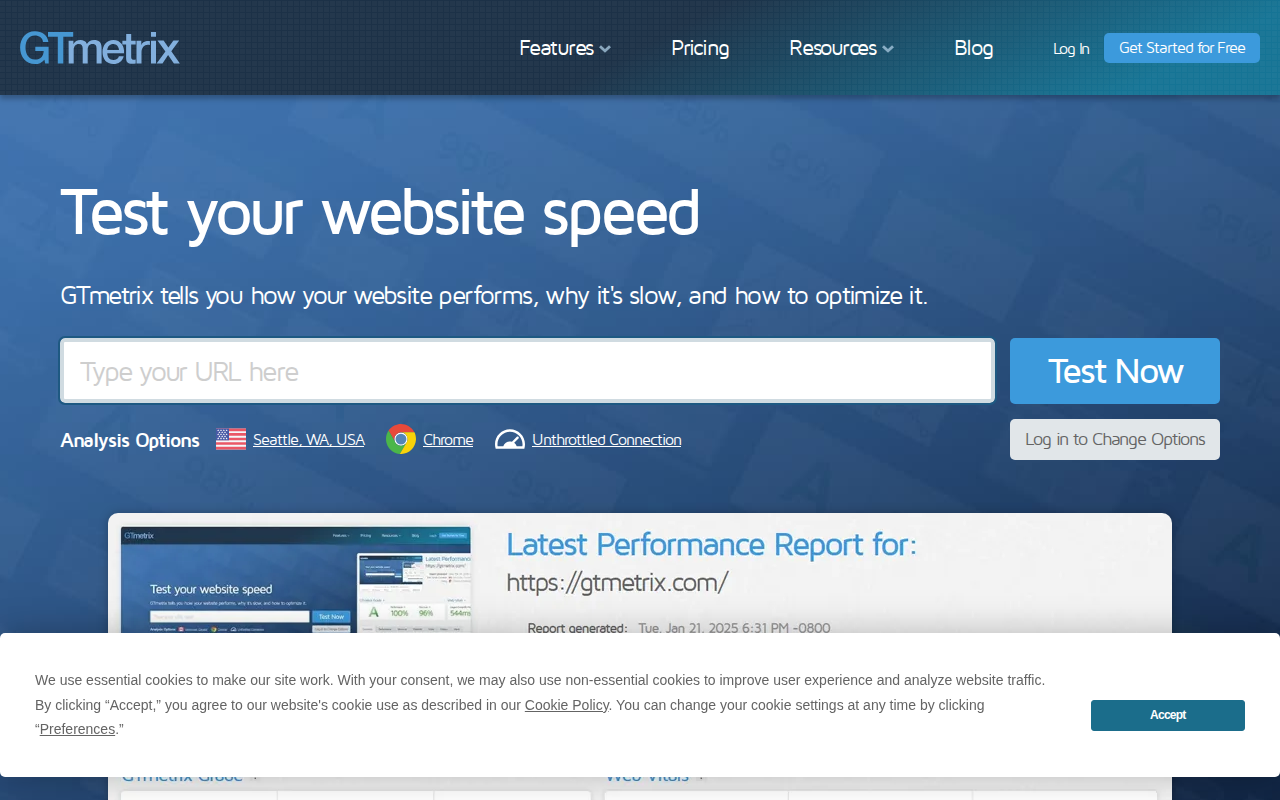Image resolution: width=1280 pixels, height=800 pixels.
Task: Click Latest Performance Report for heading
Action: 711,544
